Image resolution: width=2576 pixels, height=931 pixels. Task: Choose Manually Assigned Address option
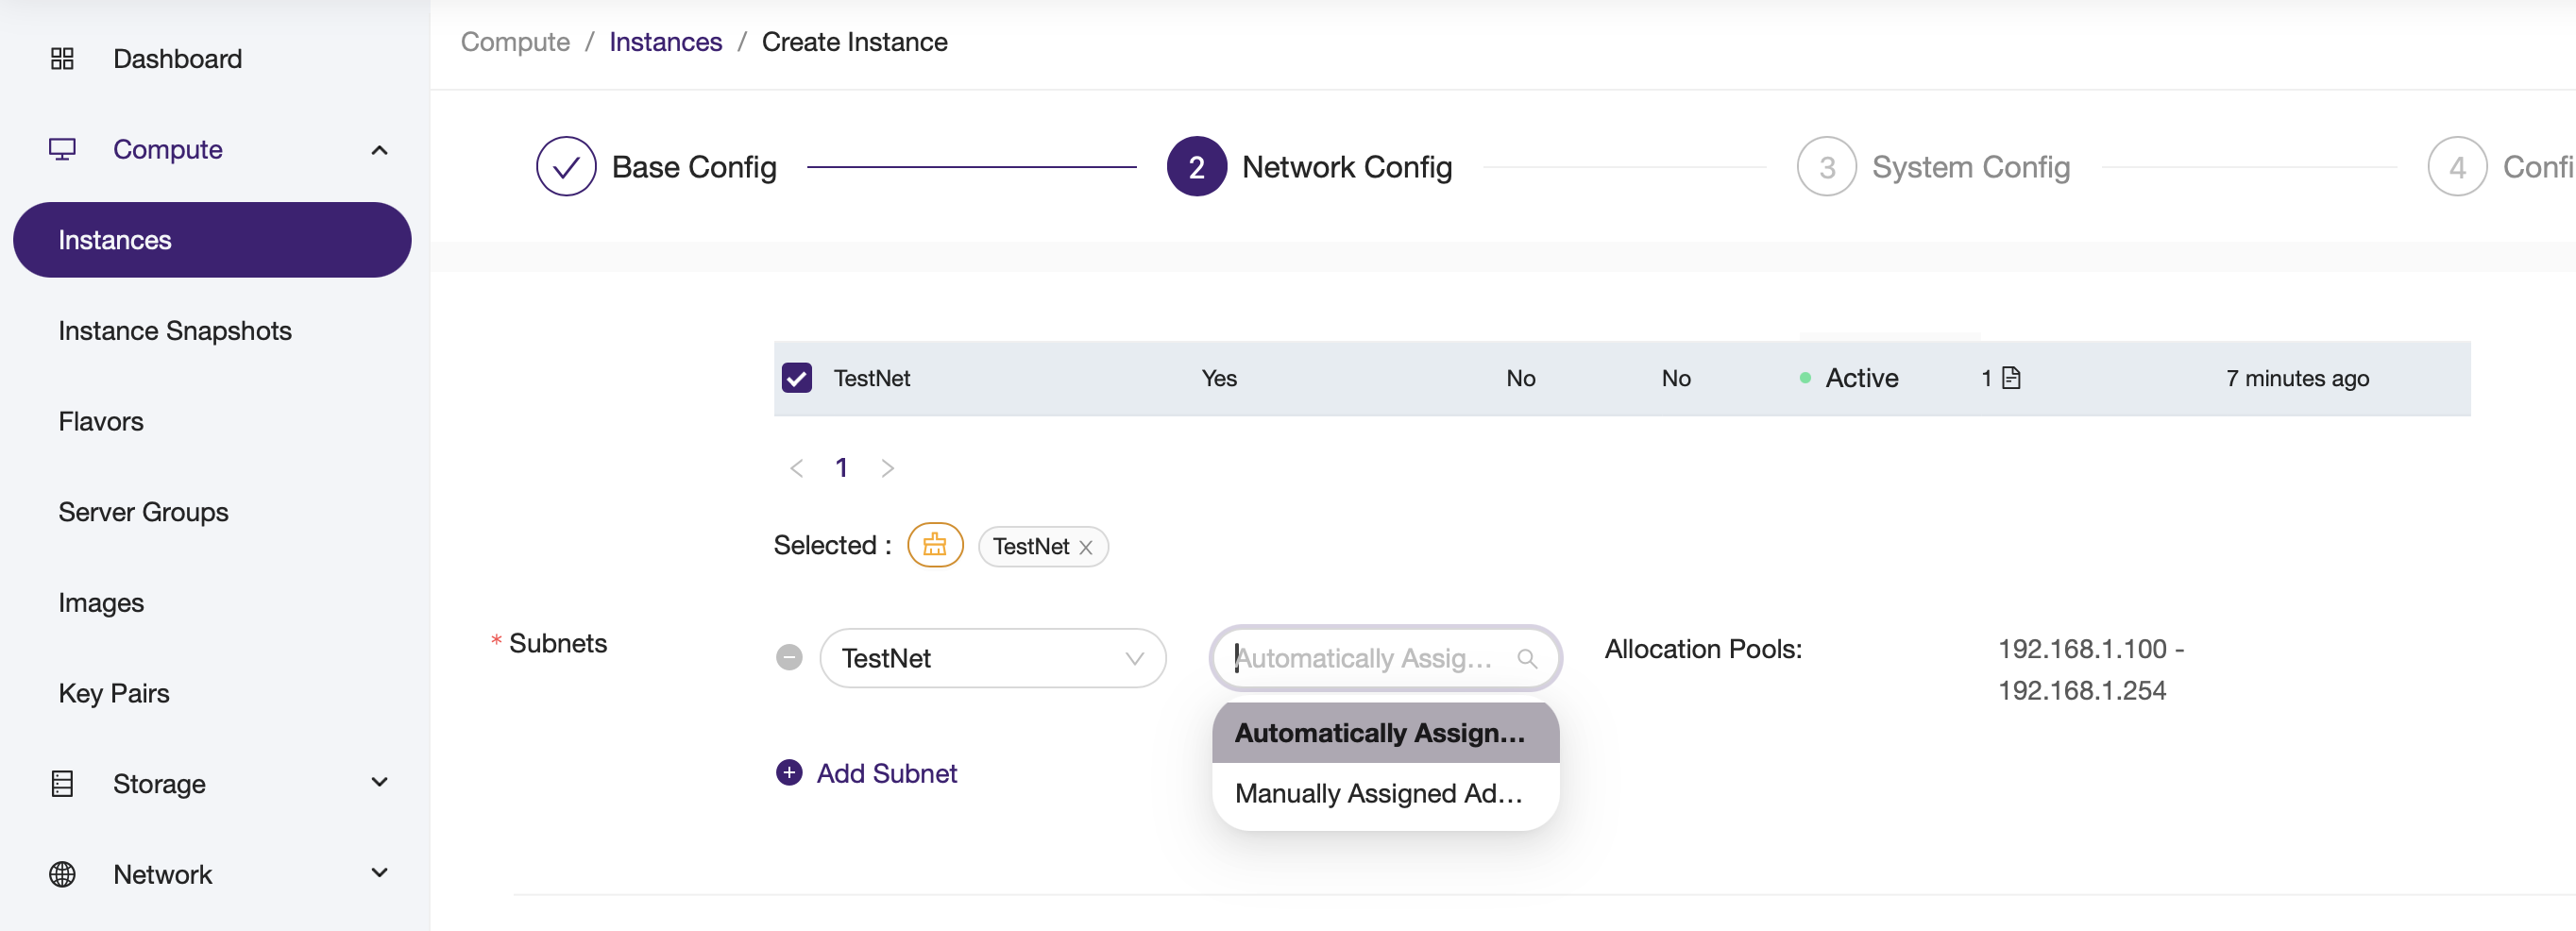[1385, 793]
